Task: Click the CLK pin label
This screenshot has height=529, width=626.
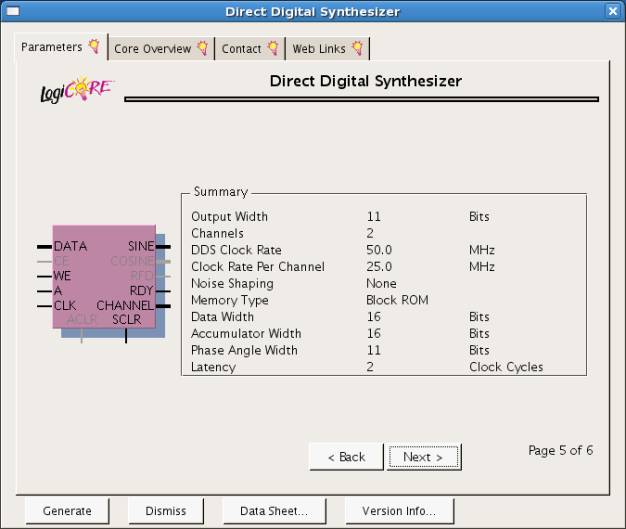Action: tap(65, 306)
